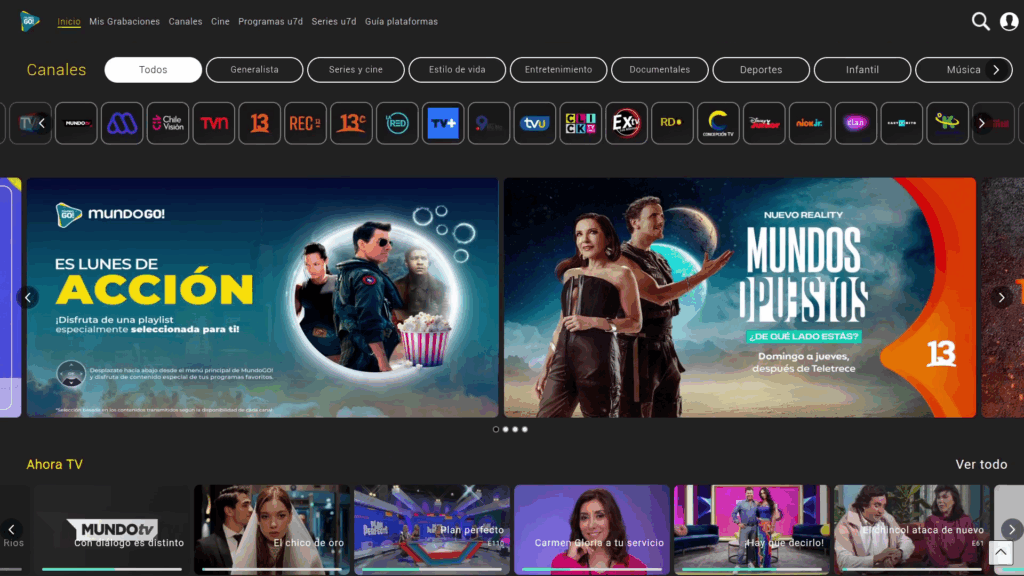Open the MundoGO home logo
Viewport: 1024px width, 576px height.
(x=30, y=22)
